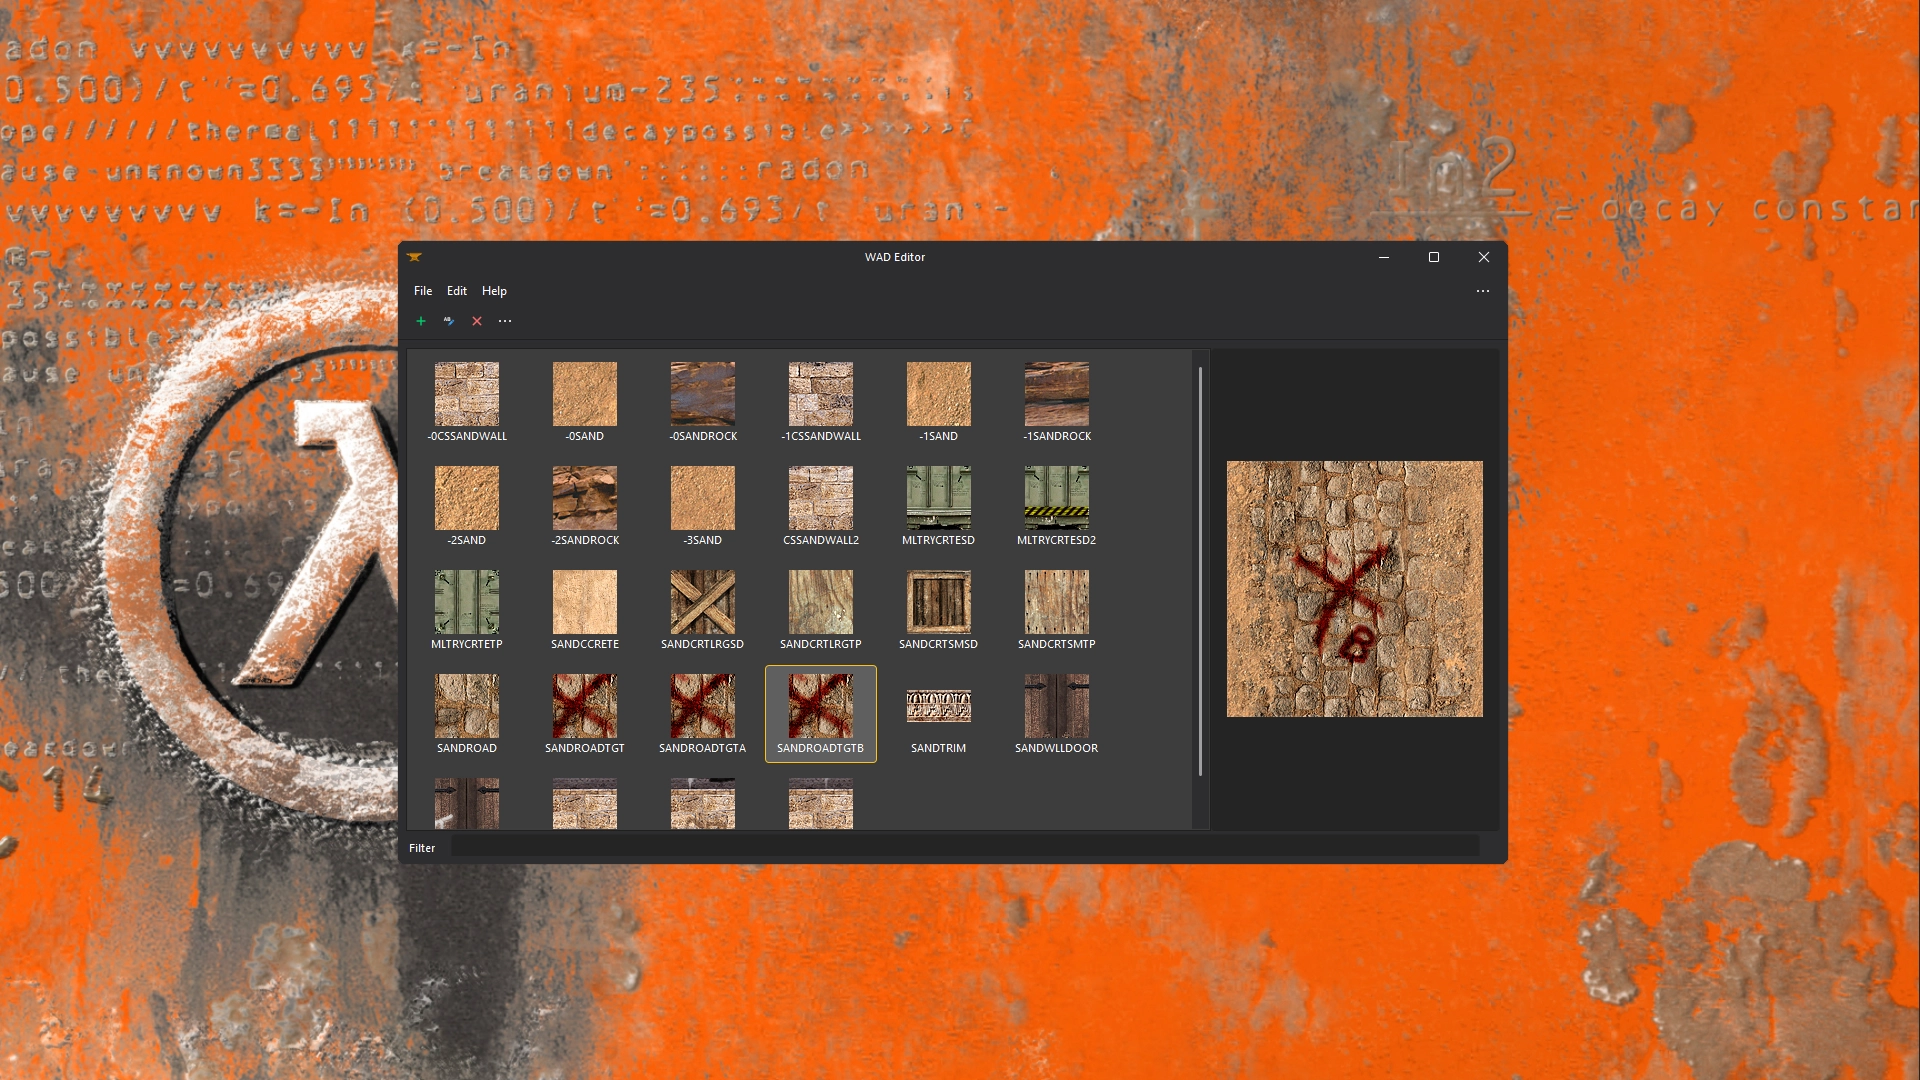Select the SANDTRIM texture thumbnail
This screenshot has width=1920, height=1080.
tap(939, 707)
